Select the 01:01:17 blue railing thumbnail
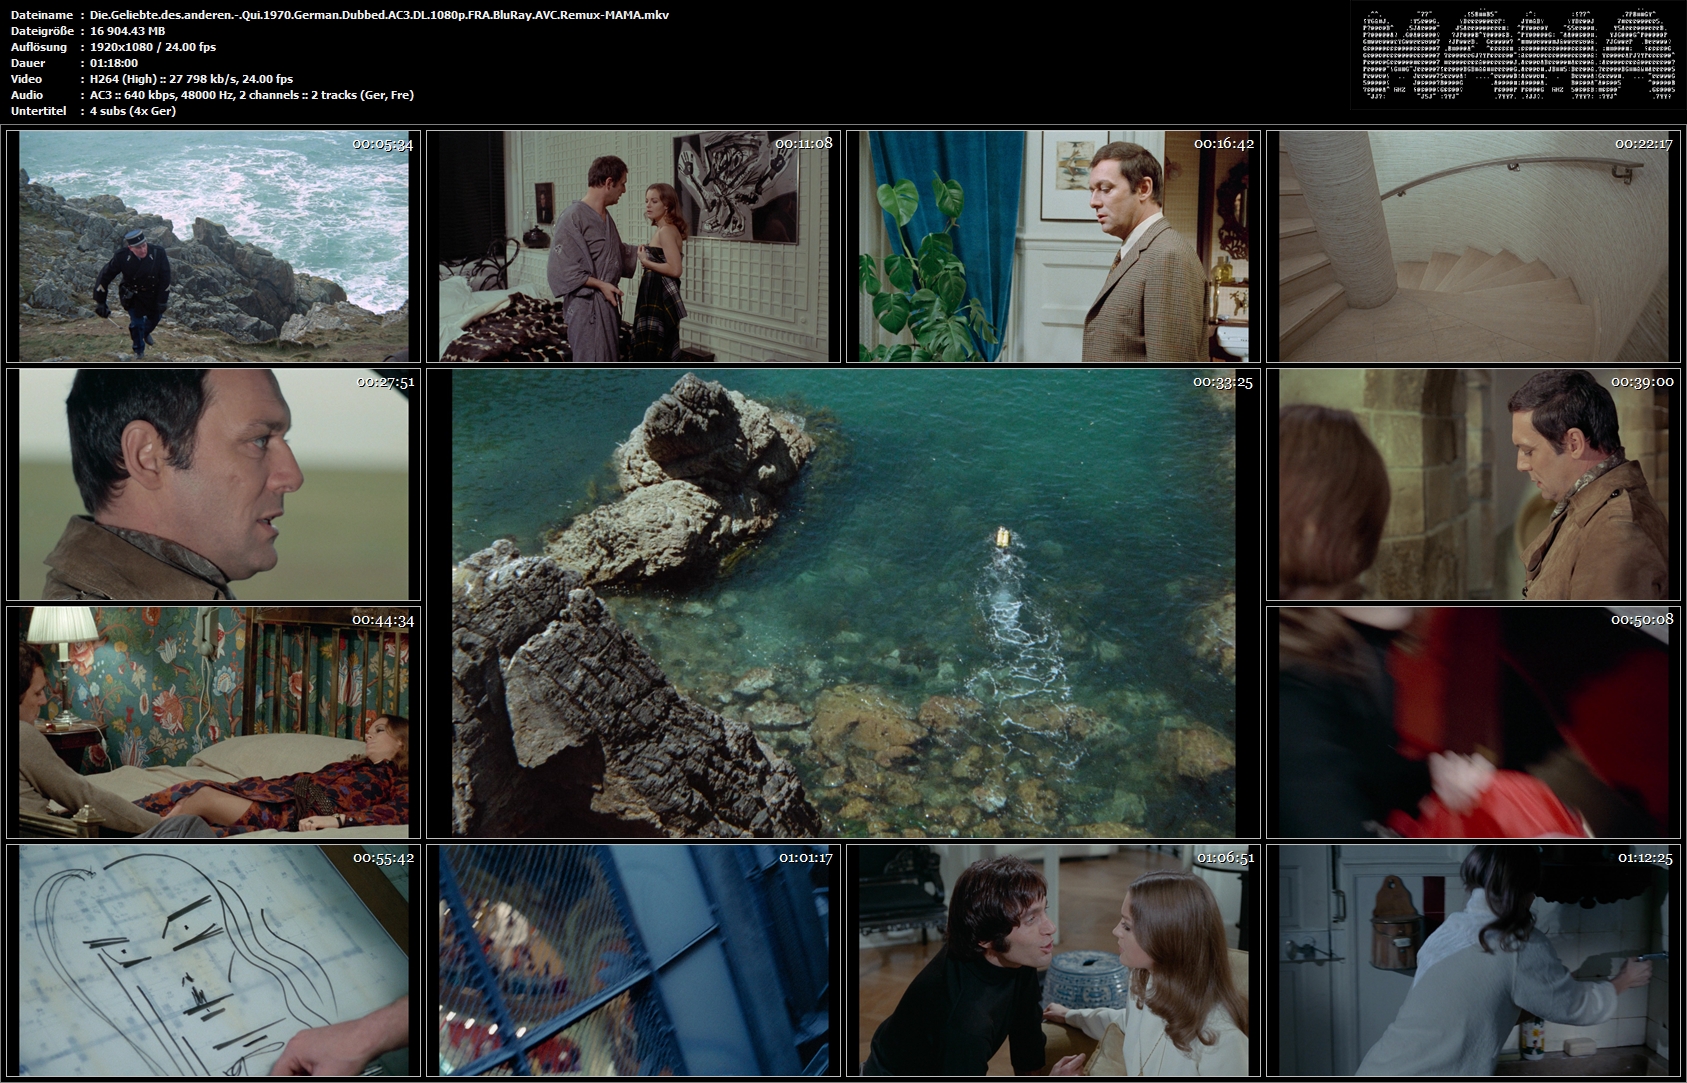 [633, 960]
